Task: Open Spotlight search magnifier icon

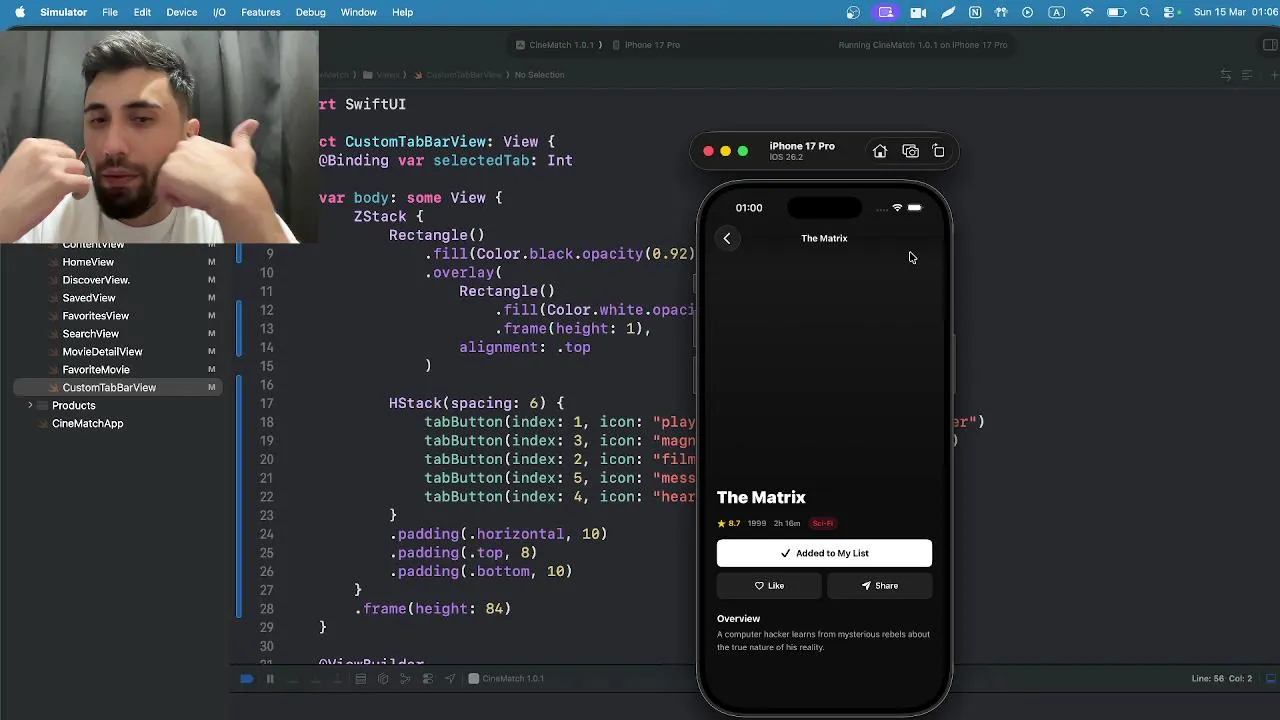Action: (x=1144, y=12)
